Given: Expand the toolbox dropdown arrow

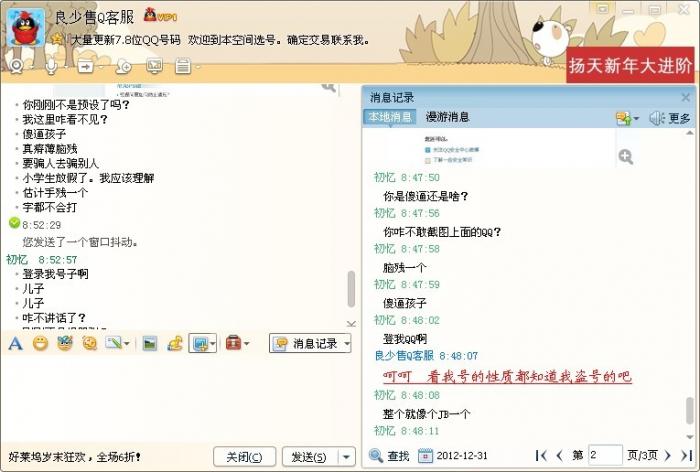Looking at the screenshot, I should coord(246,343).
